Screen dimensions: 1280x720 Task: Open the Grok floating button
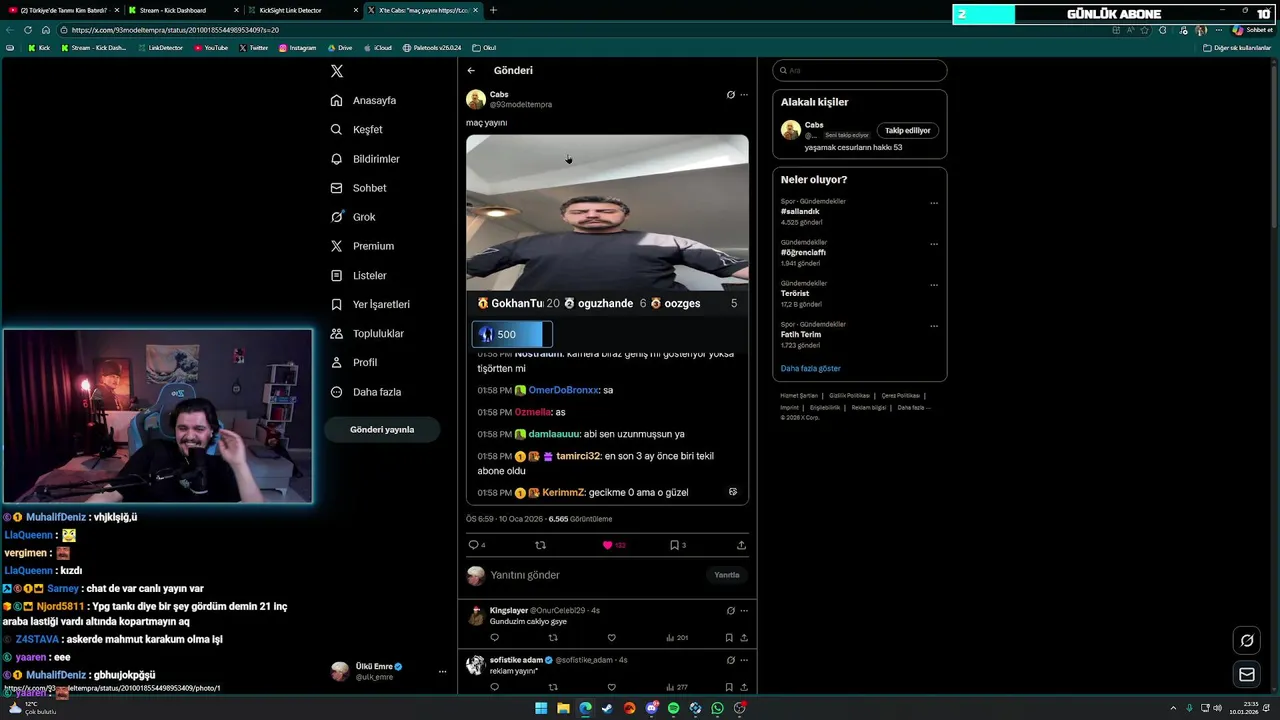[1247, 641]
